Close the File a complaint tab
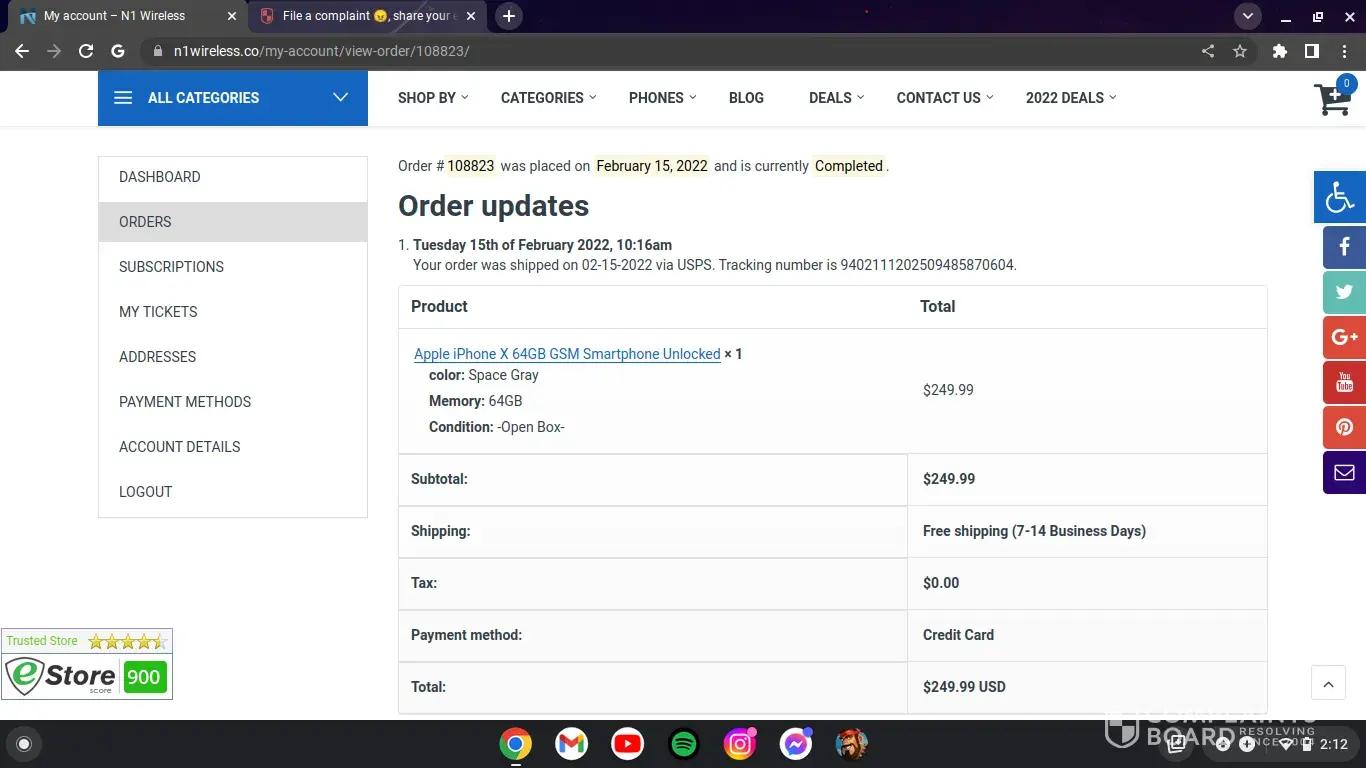 (471, 16)
